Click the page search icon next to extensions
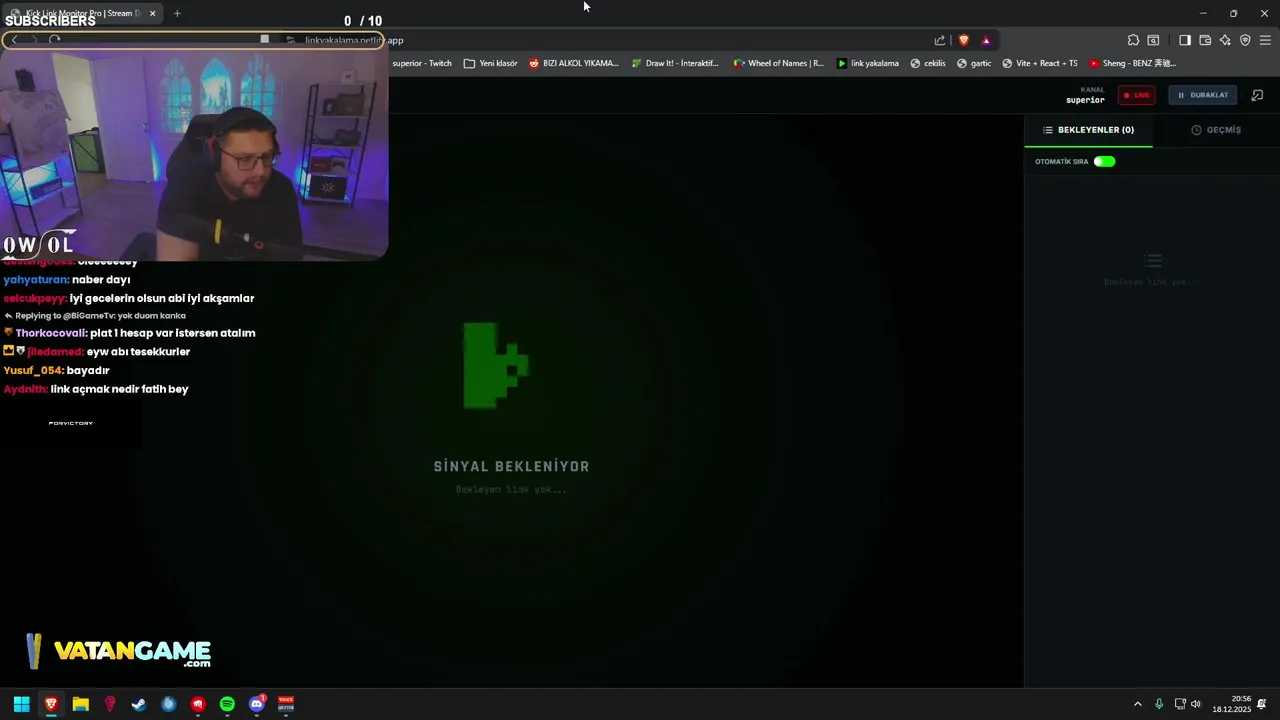 pyautogui.click(x=1153, y=40)
